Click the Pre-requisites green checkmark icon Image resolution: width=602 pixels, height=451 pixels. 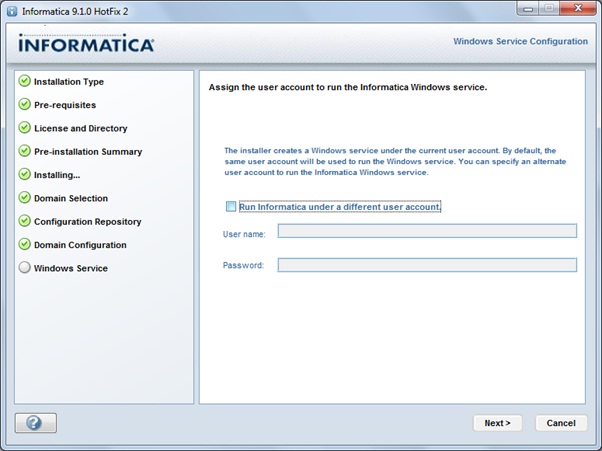point(25,104)
